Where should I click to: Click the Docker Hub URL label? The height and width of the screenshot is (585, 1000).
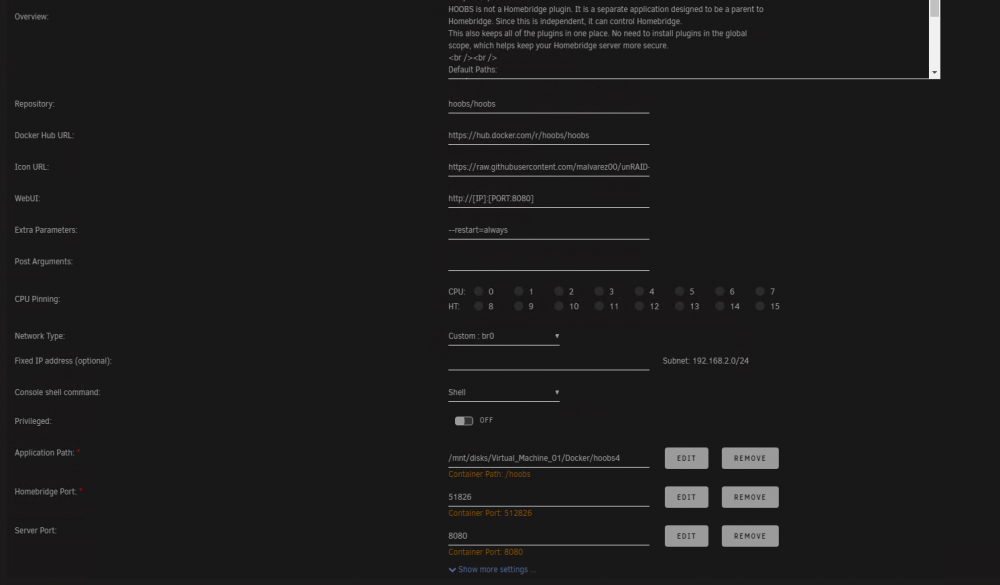(44, 135)
